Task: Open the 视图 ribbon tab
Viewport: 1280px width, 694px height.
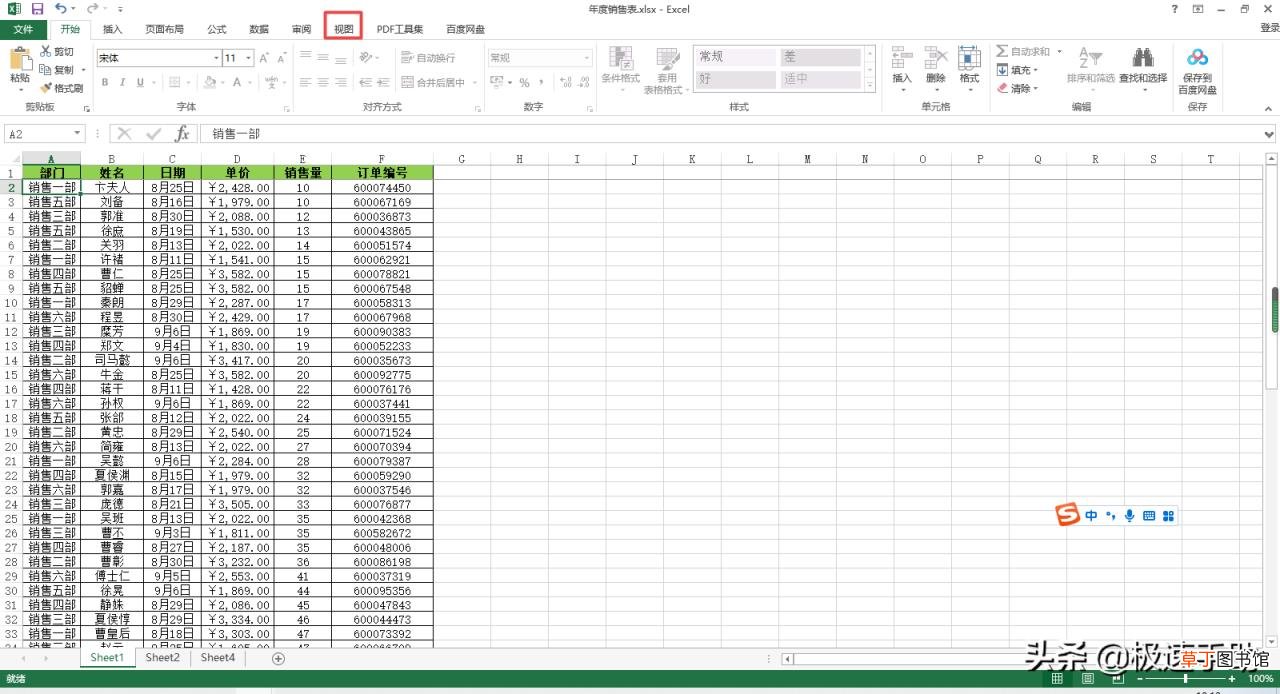Action: click(x=344, y=29)
